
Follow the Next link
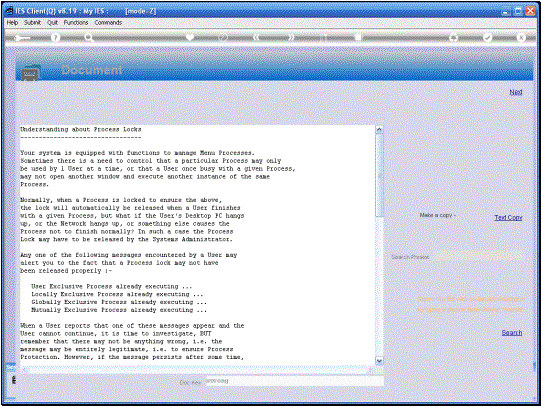516,92
